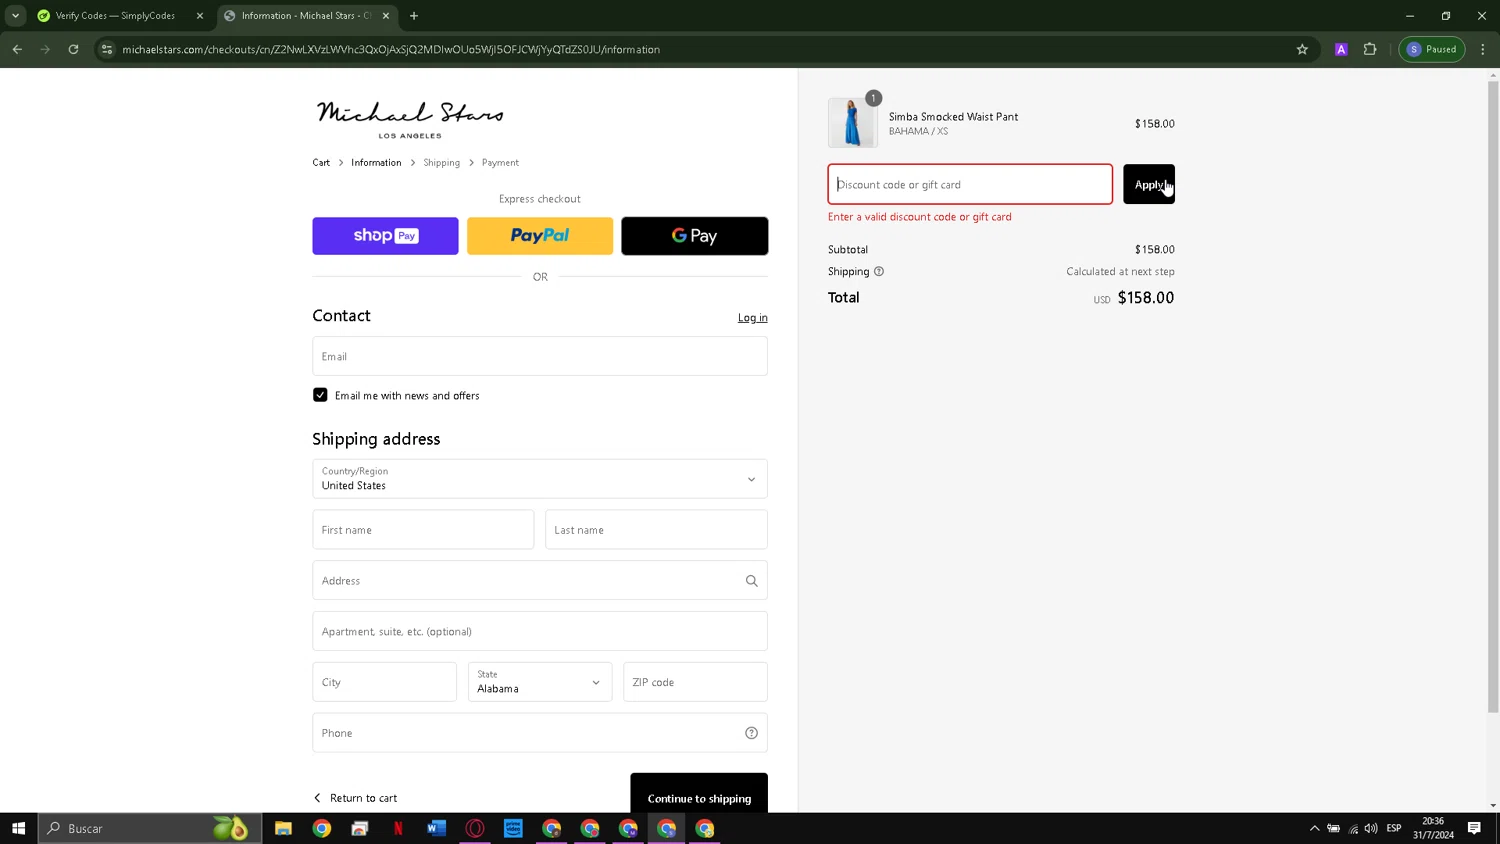Uncheck Email me with news and offers
This screenshot has width=1500, height=844.
coord(320,395)
